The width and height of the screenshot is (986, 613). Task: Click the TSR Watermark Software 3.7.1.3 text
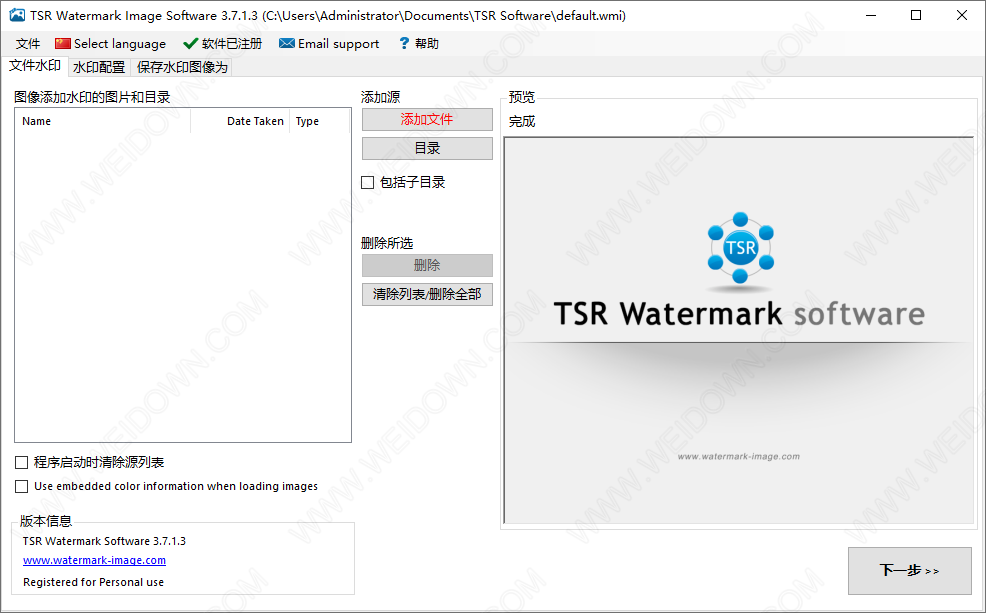pyautogui.click(x=104, y=541)
